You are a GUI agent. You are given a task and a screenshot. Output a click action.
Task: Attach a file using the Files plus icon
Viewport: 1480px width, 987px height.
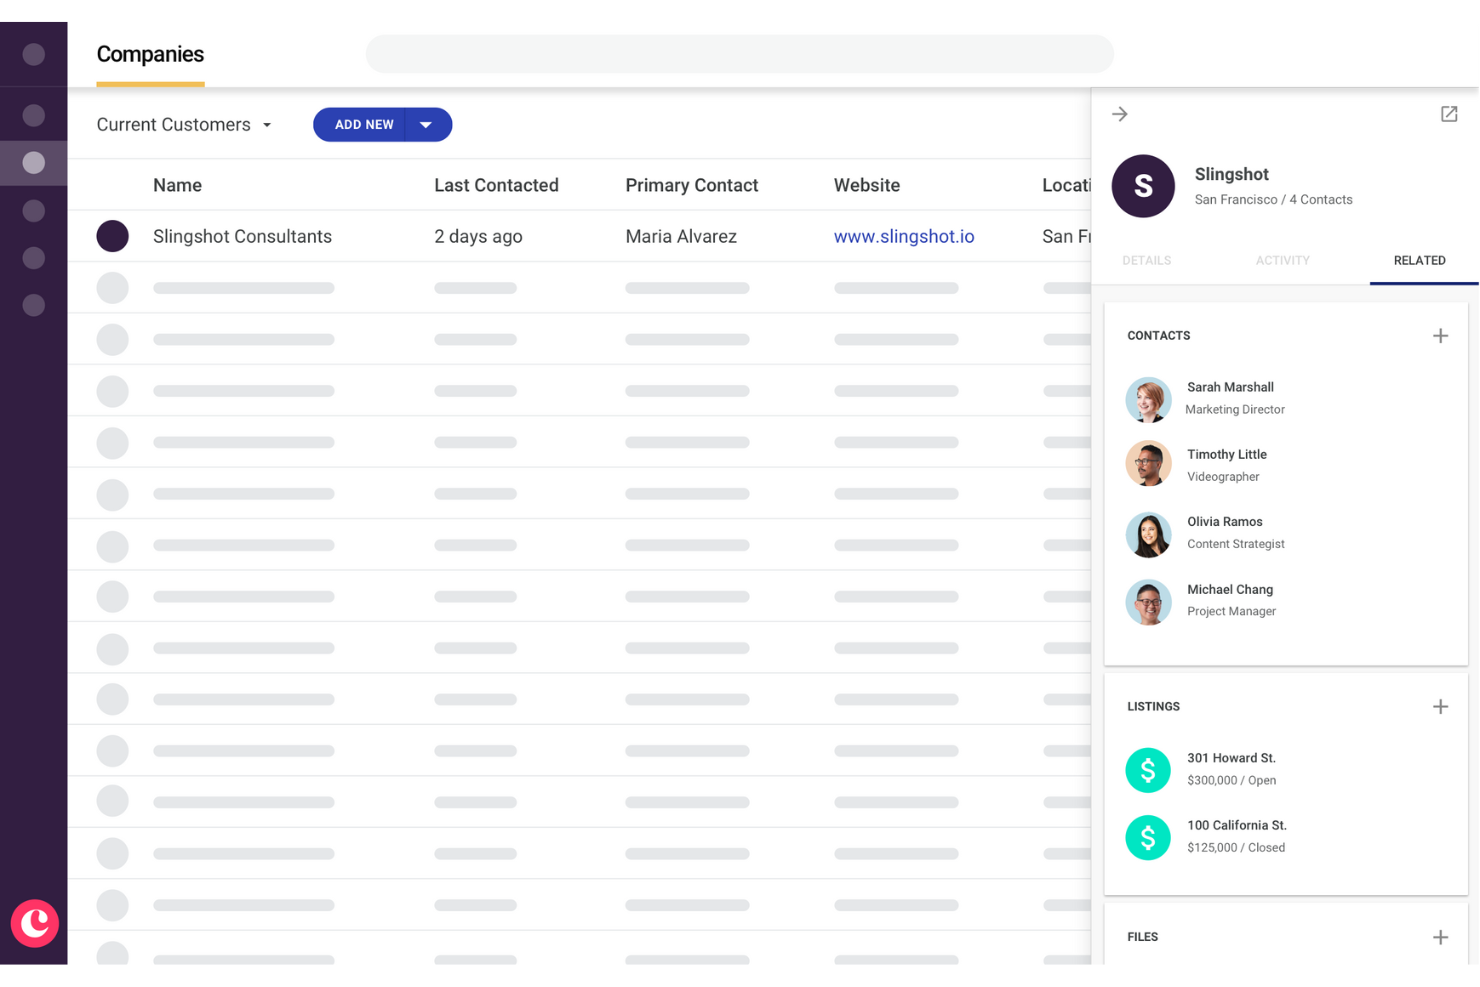[1440, 937]
